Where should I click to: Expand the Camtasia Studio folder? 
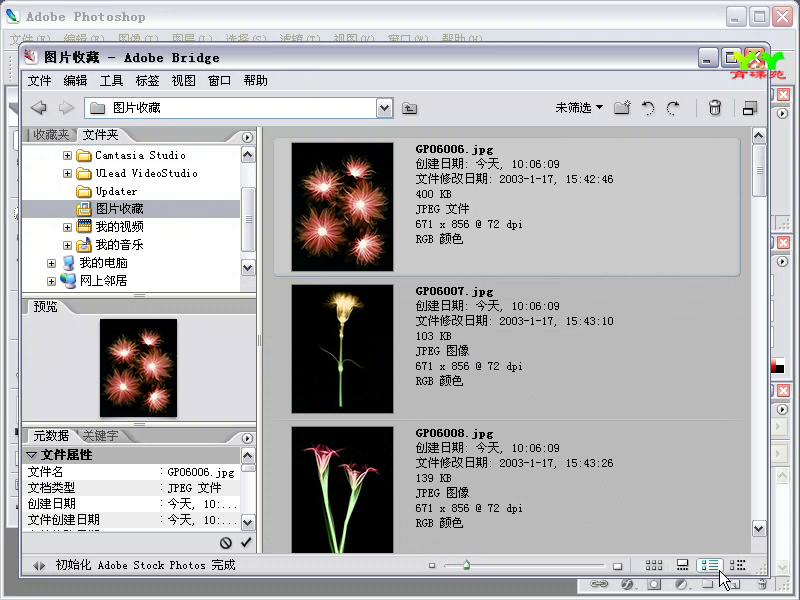pos(67,155)
